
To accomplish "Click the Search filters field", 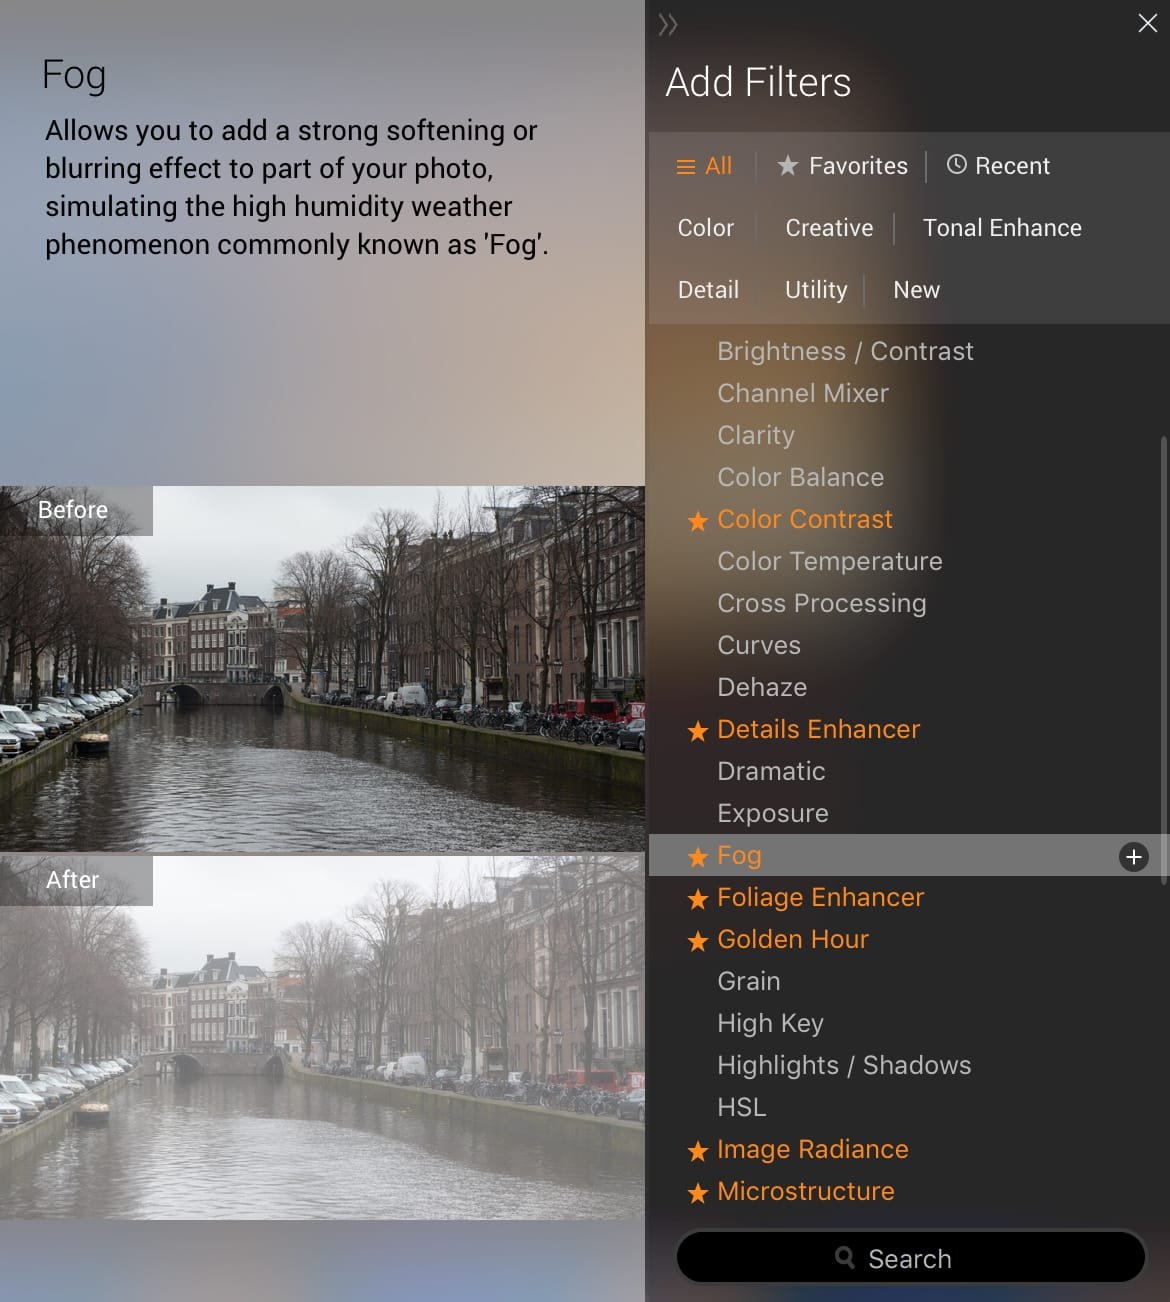I will pos(910,1258).
